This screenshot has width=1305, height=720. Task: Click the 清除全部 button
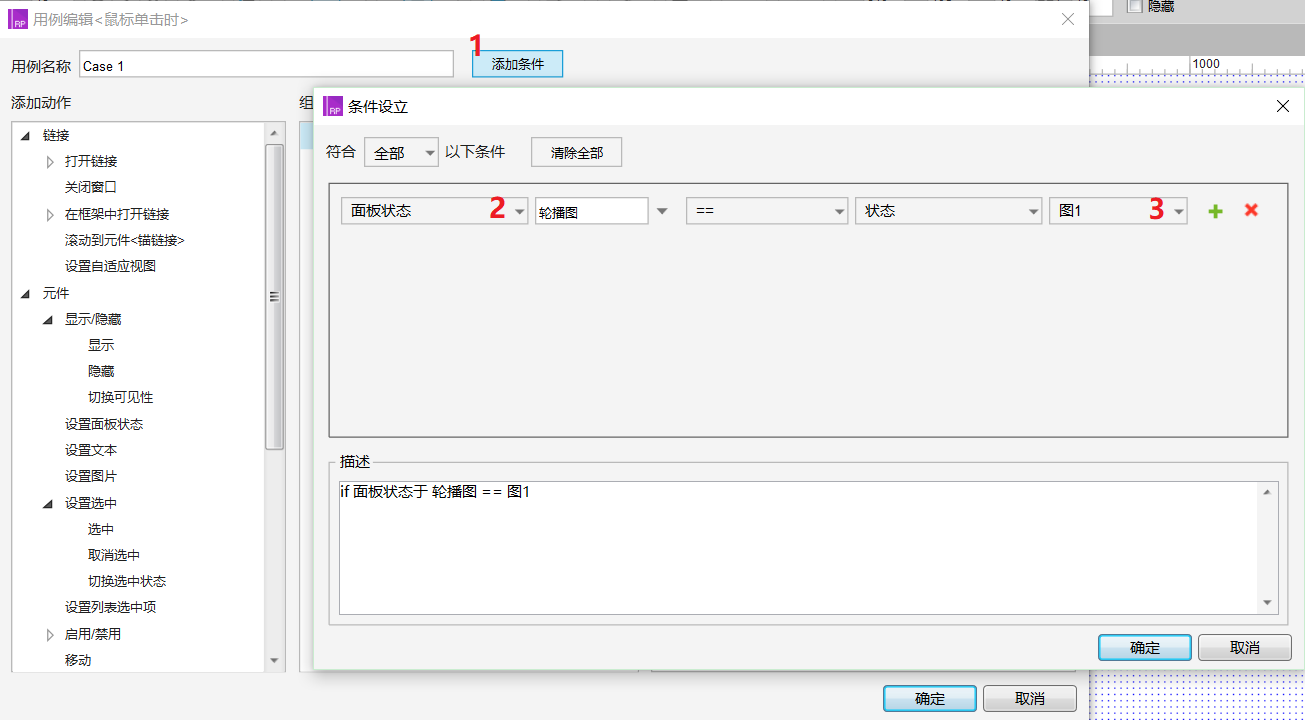coord(577,153)
